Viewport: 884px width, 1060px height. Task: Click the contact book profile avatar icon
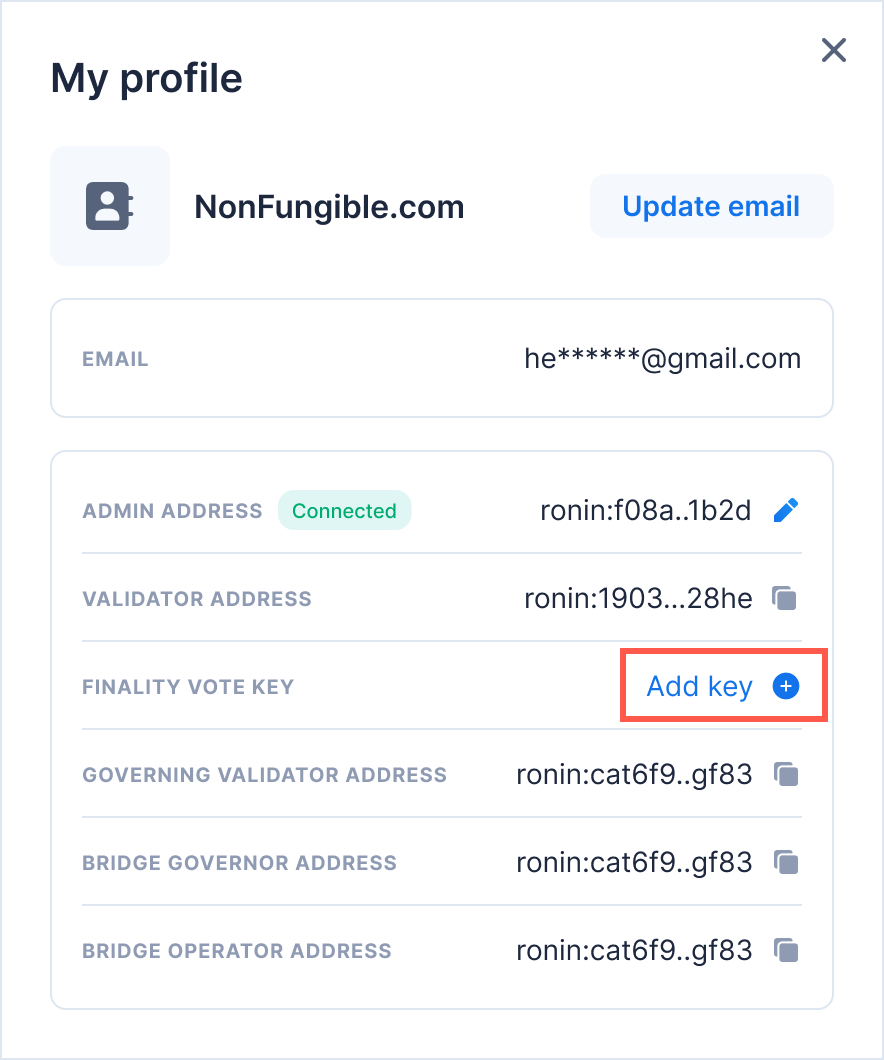(109, 206)
